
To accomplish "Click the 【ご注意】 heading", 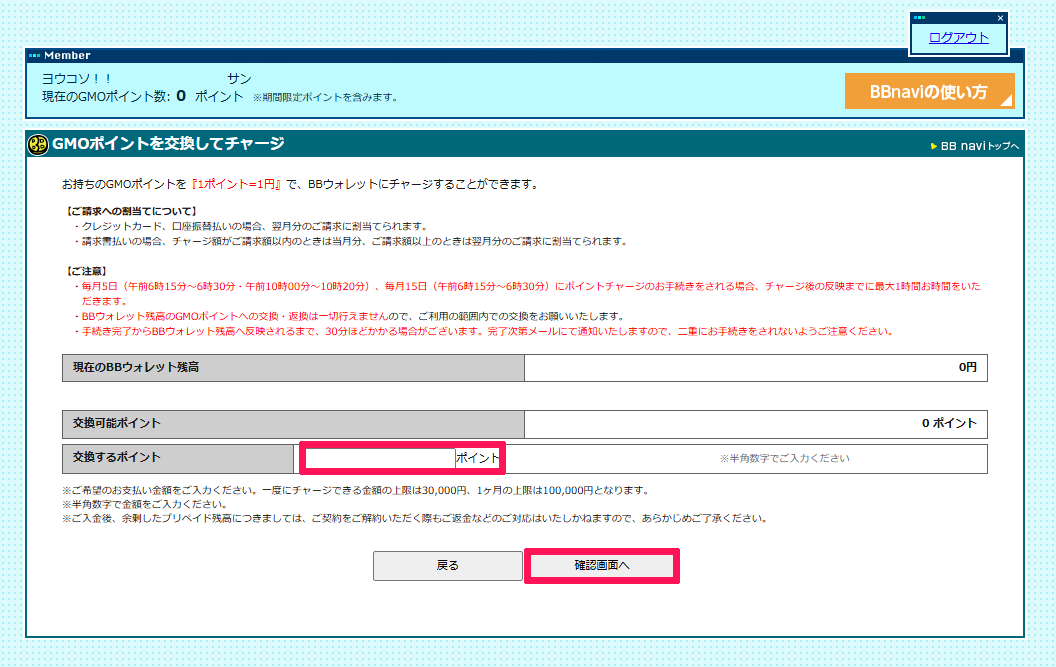I will pyautogui.click(x=86, y=271).
